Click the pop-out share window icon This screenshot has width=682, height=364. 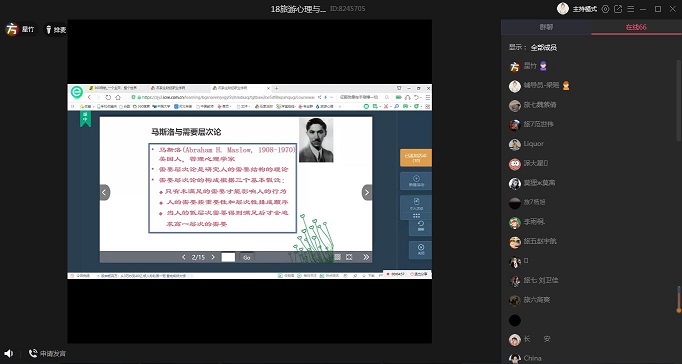click(x=618, y=9)
